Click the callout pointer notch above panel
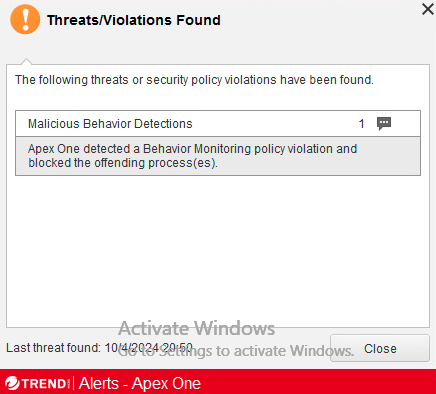 tap(26, 61)
